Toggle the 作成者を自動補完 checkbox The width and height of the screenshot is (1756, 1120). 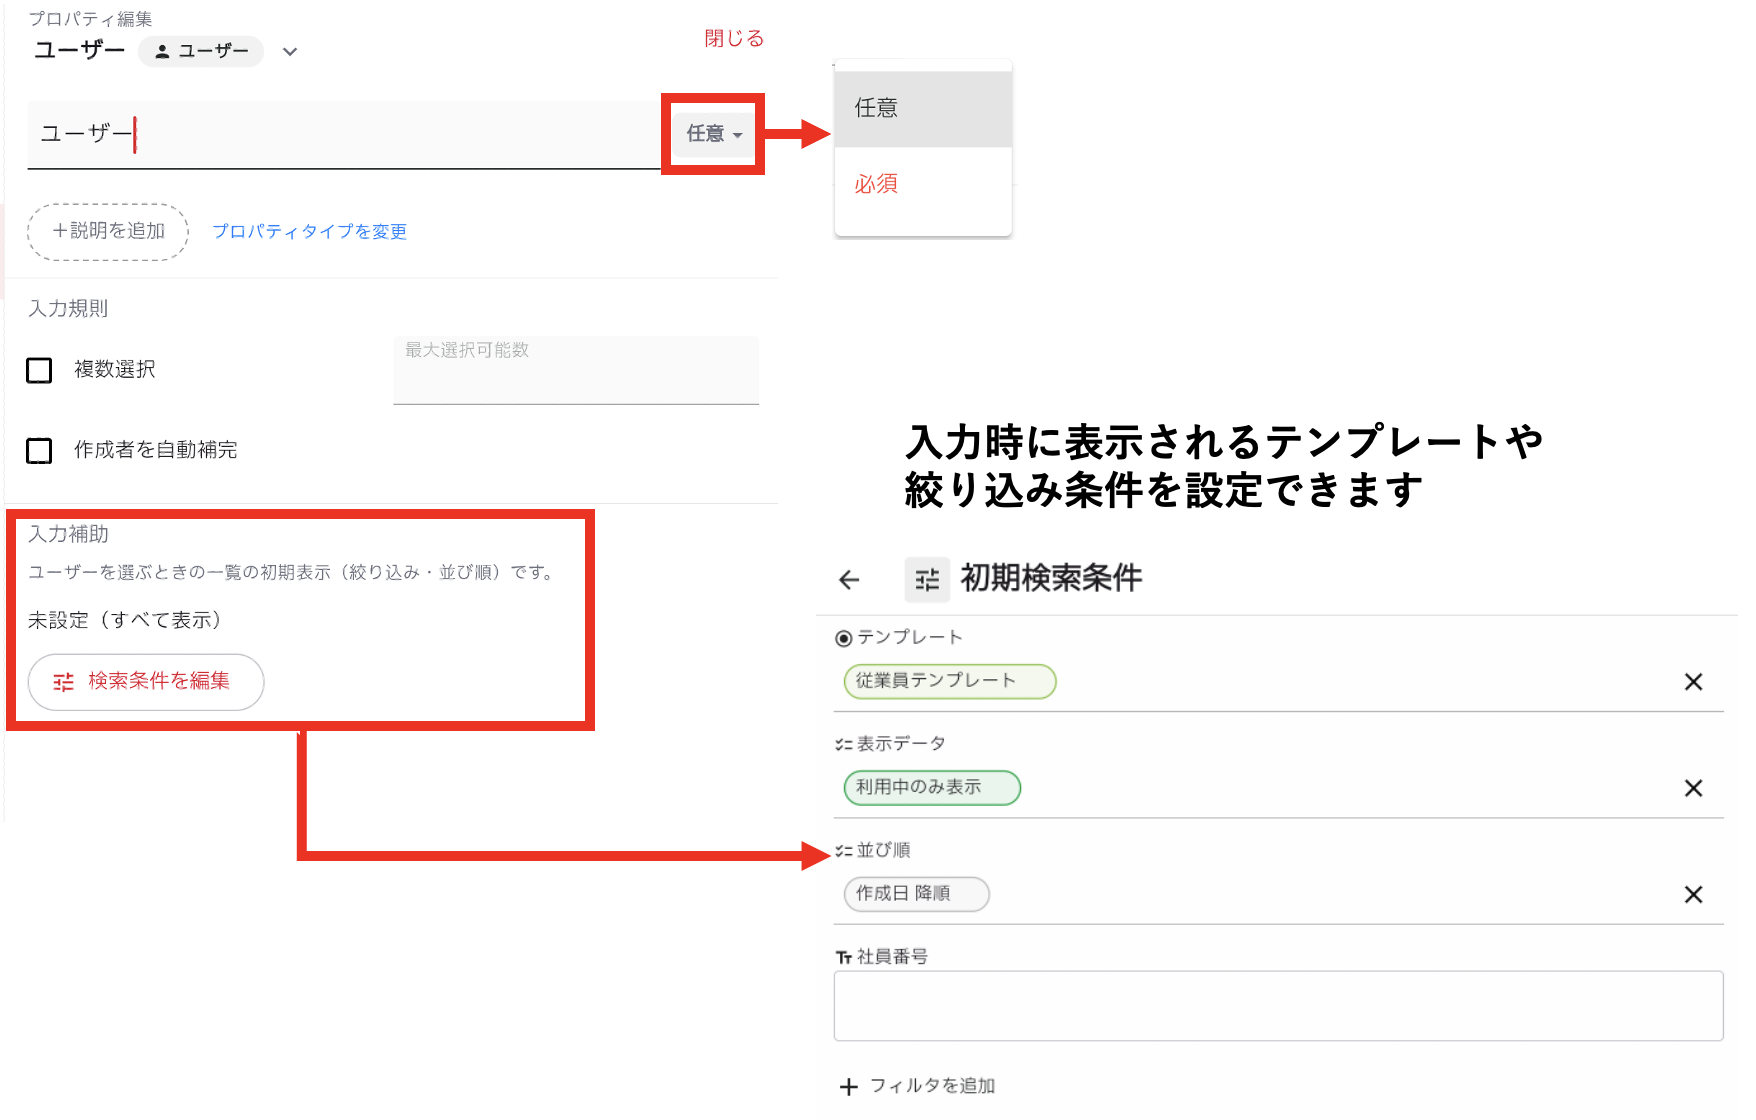39,451
